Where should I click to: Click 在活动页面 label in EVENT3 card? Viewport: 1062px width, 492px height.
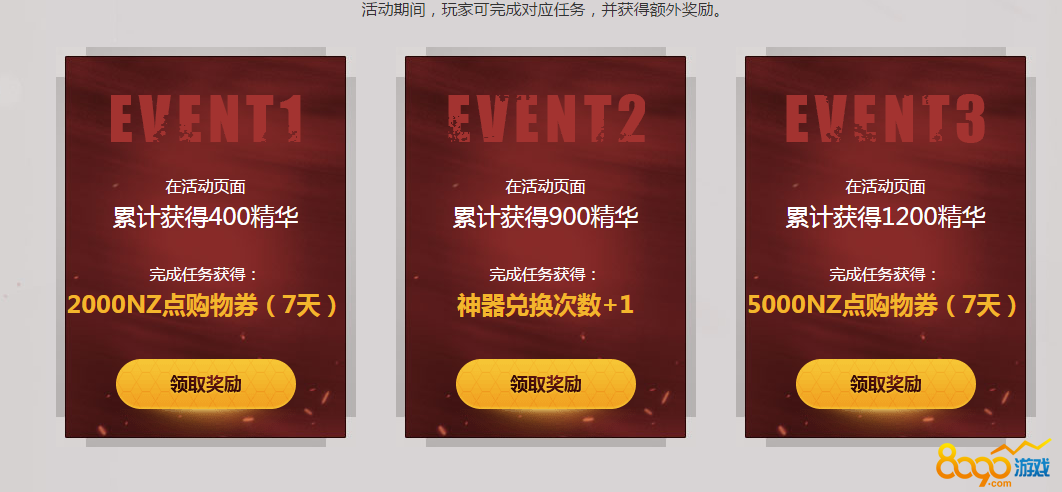[x=886, y=186]
